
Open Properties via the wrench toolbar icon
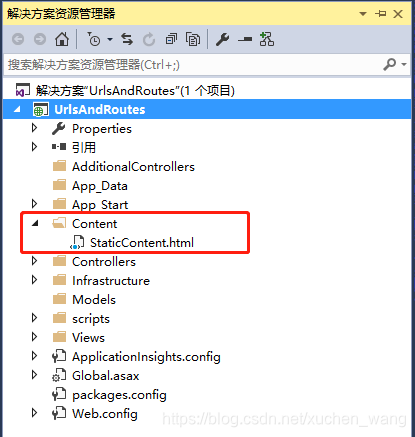click(x=222, y=39)
